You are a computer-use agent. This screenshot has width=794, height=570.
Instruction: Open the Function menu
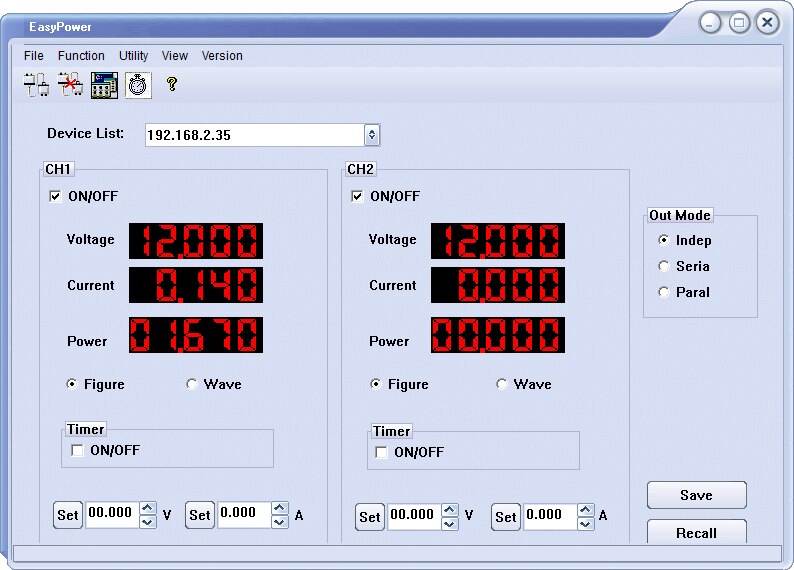(x=81, y=56)
